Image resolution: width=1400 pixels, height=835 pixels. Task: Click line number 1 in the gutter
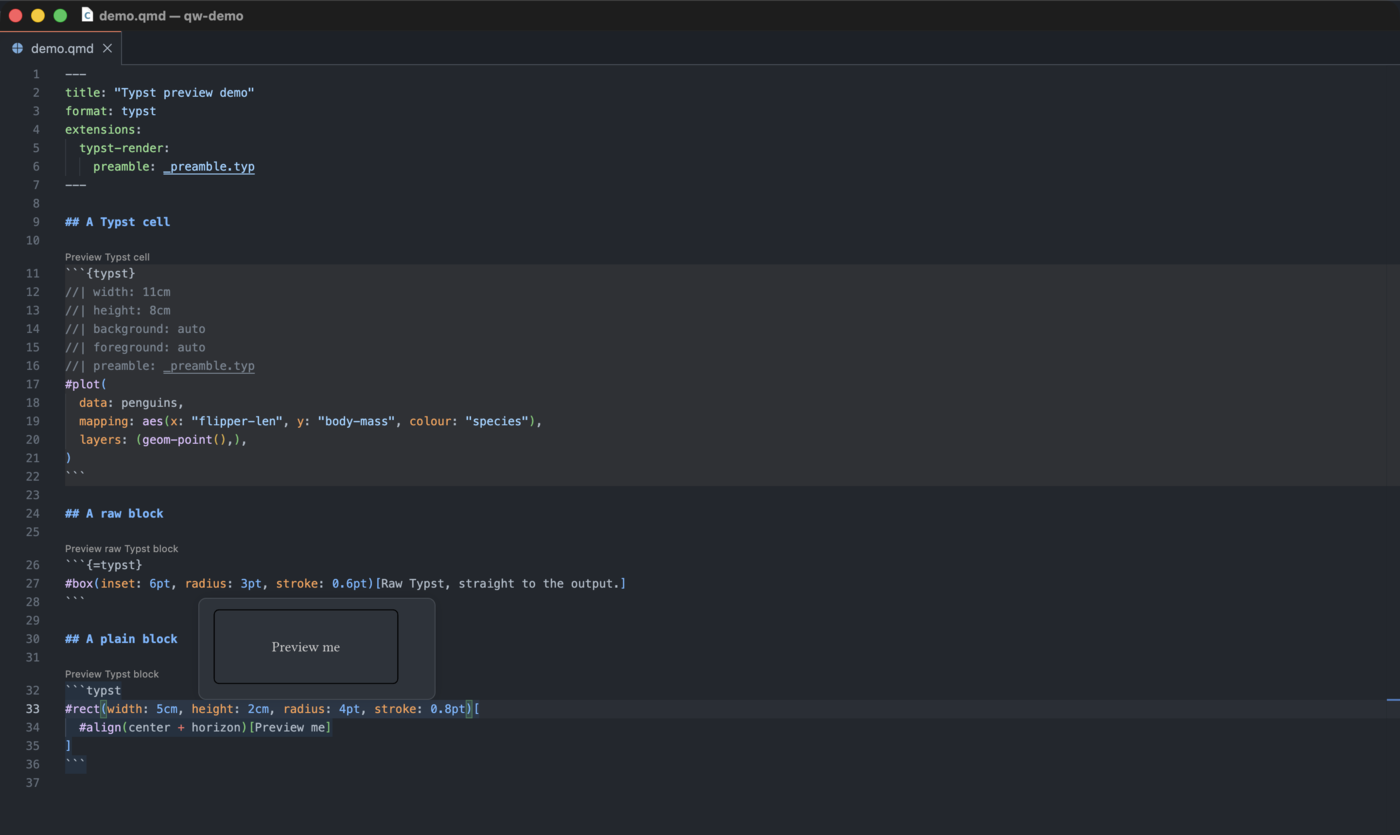(x=36, y=74)
